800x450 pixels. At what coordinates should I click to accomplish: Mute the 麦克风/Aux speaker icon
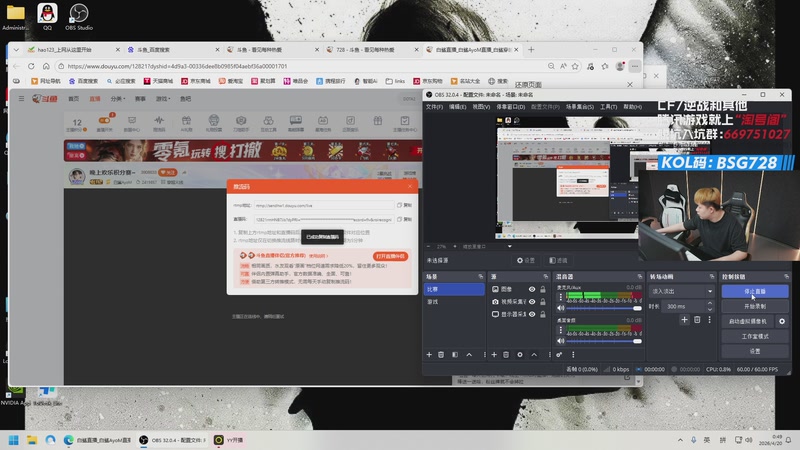point(561,308)
